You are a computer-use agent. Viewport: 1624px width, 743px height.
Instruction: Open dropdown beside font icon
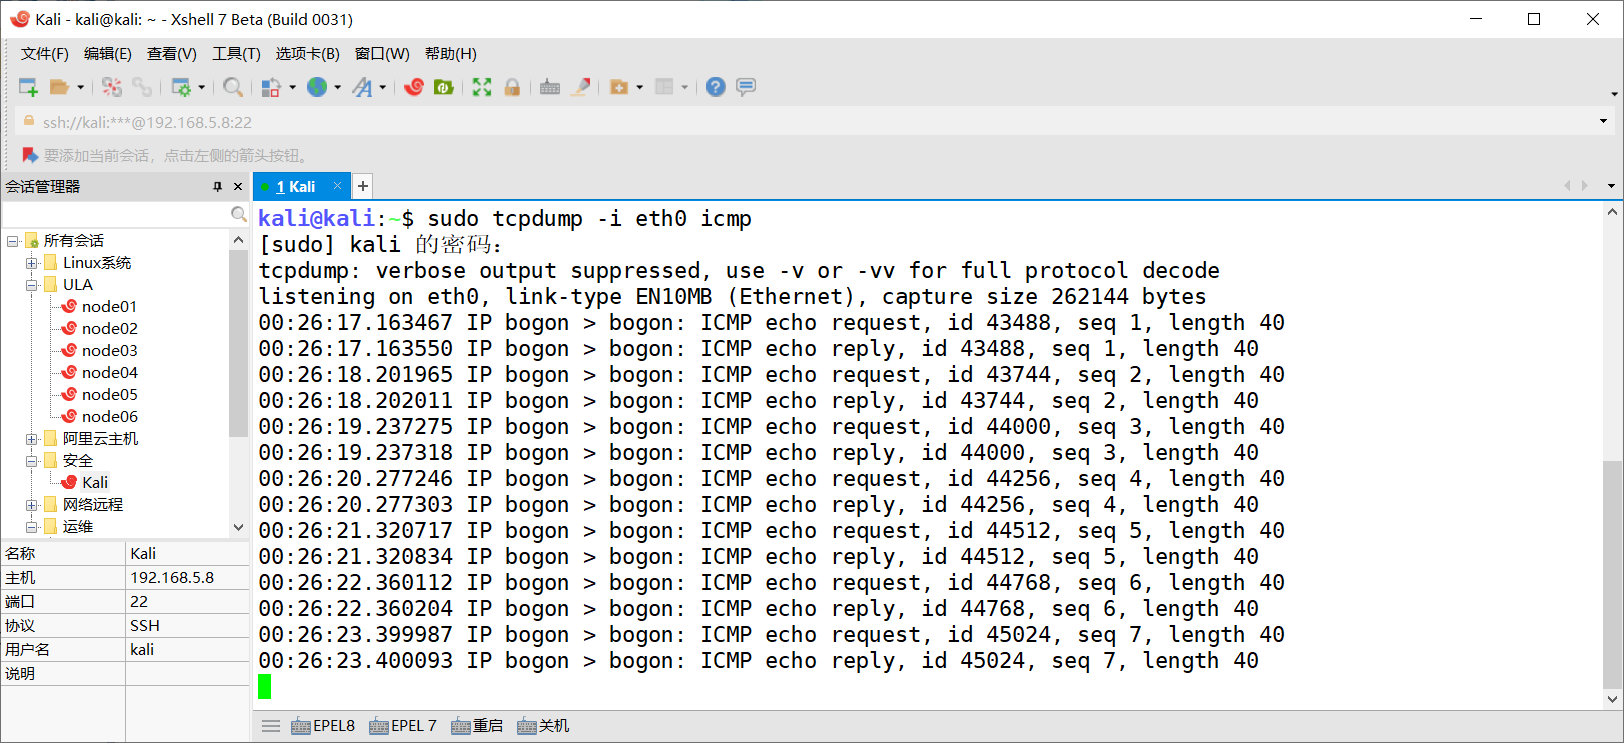point(383,87)
